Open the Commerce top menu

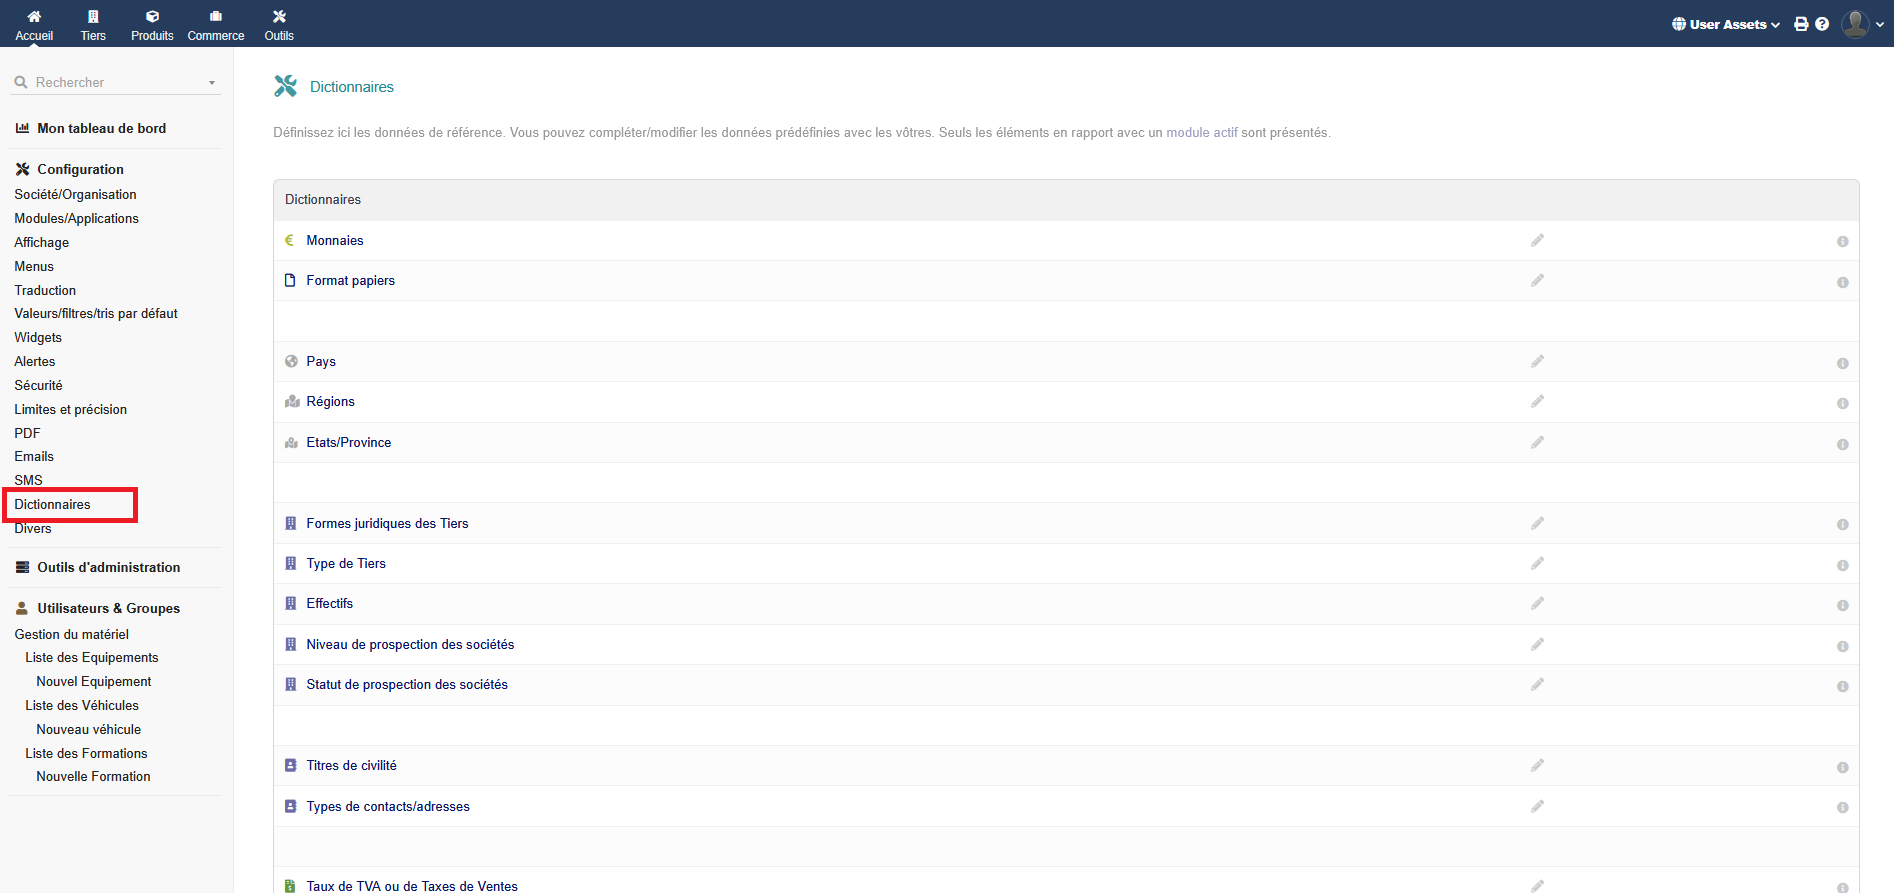[x=216, y=24]
